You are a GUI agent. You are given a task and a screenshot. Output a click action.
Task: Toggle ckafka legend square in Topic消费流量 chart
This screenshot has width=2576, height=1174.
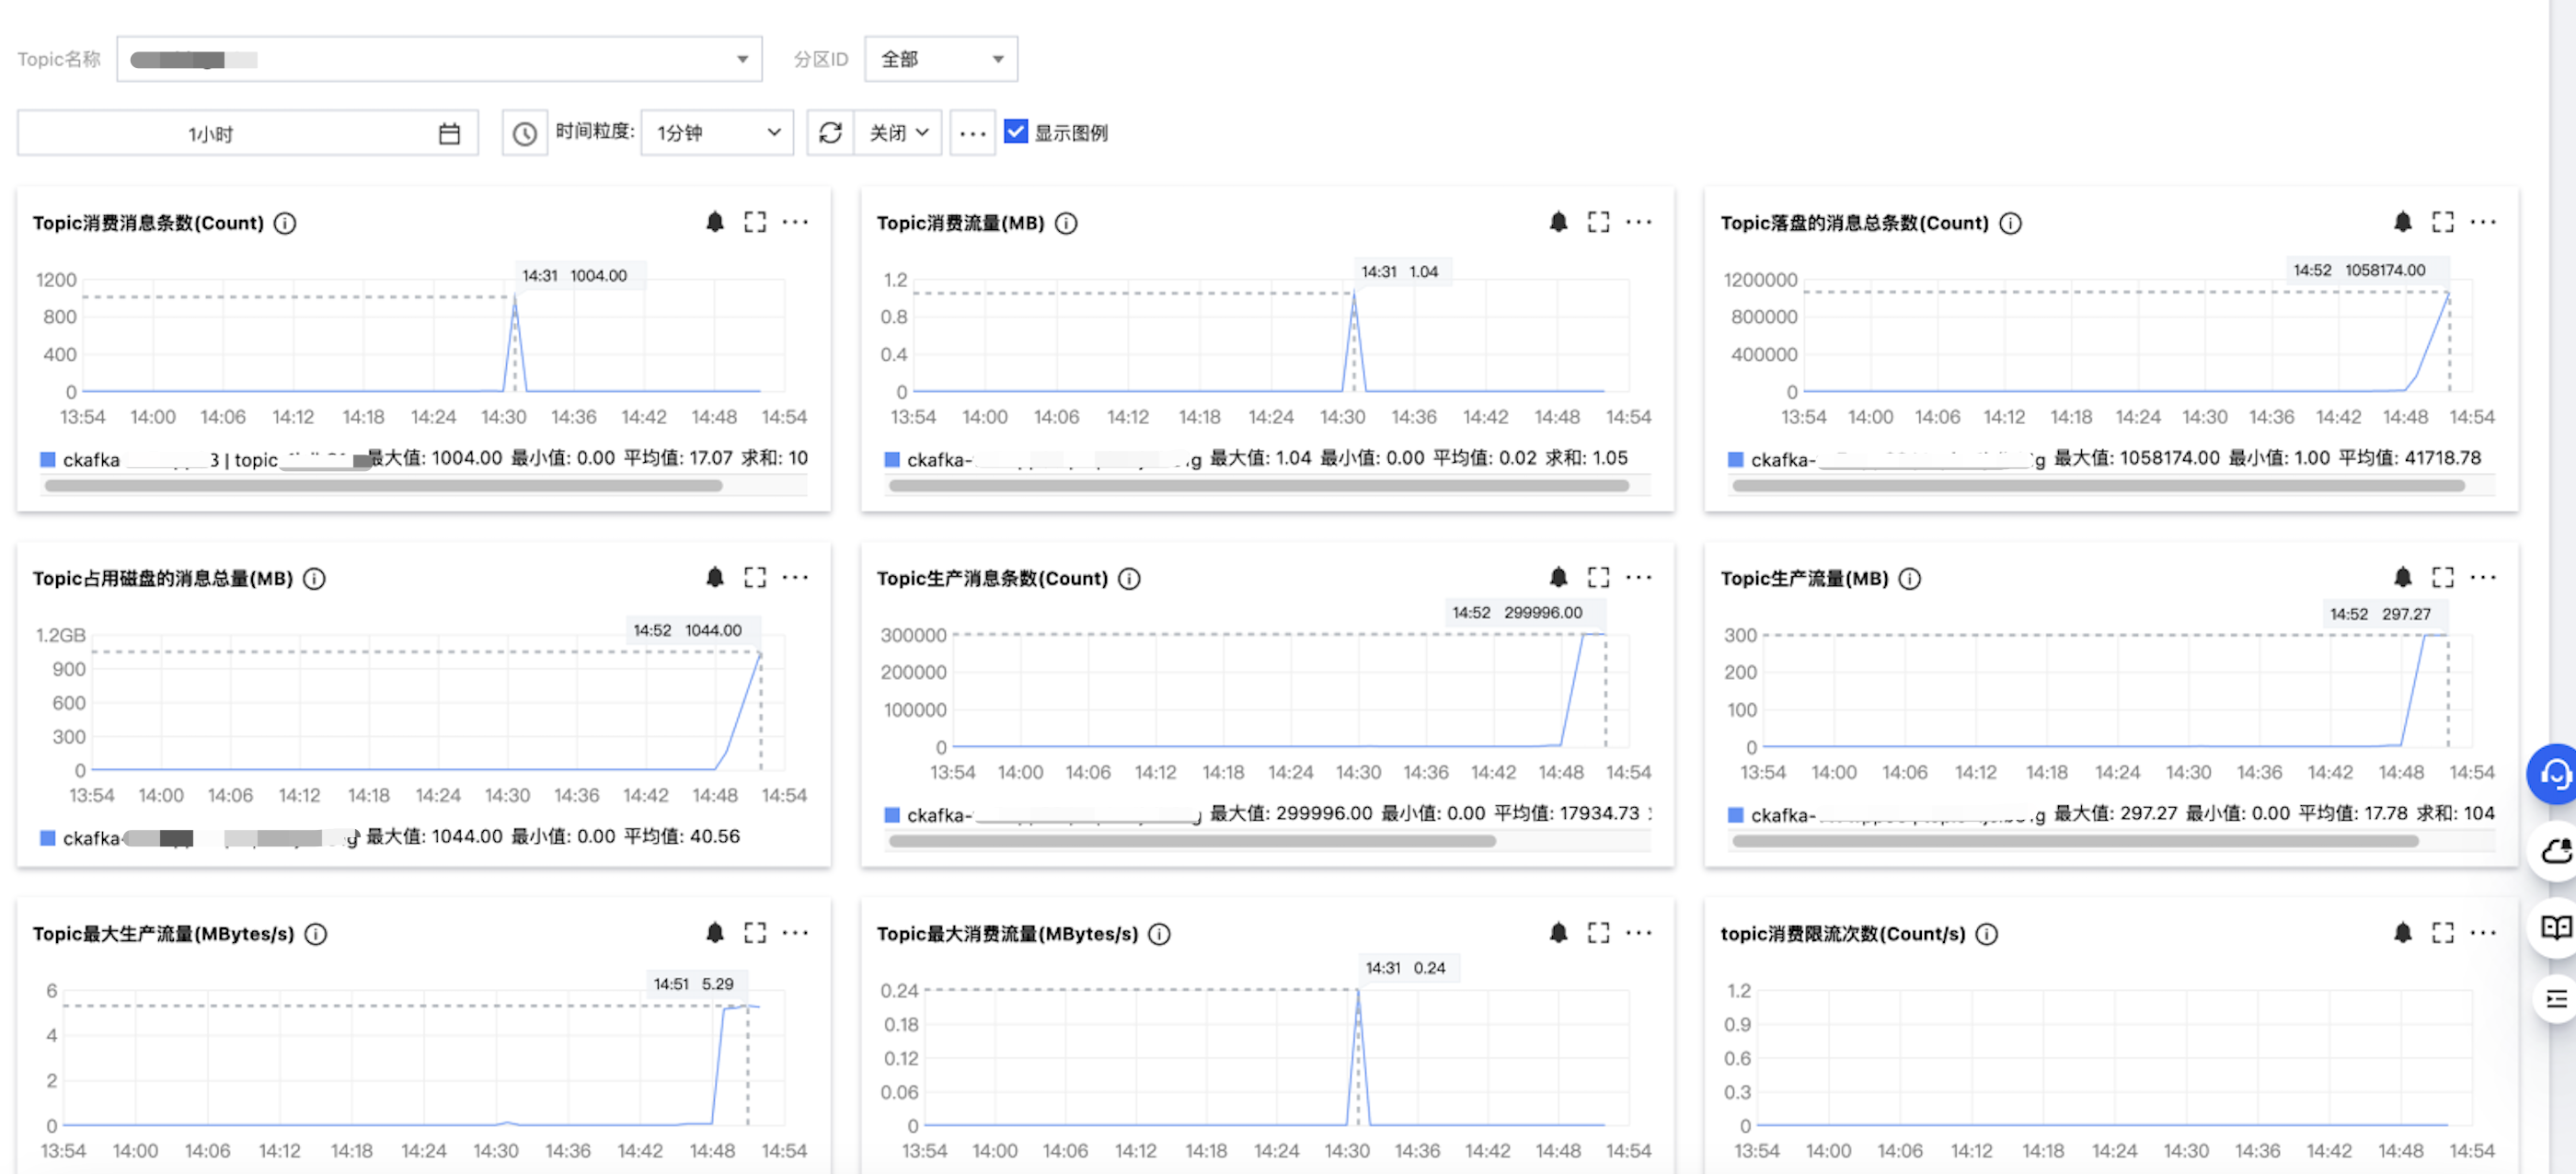click(x=892, y=459)
